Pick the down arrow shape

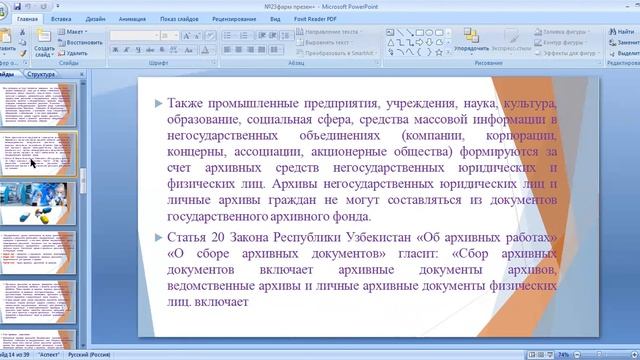(x=429, y=42)
